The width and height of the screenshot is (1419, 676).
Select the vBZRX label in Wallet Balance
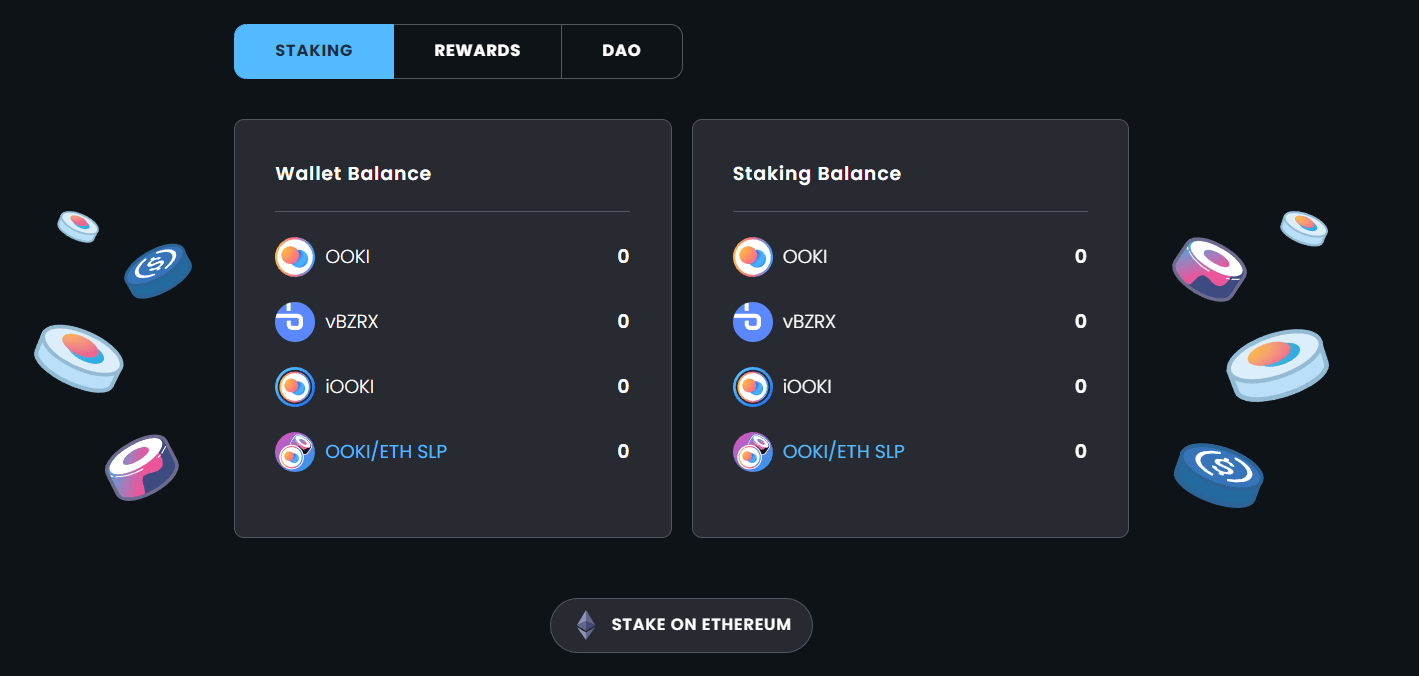click(x=352, y=322)
